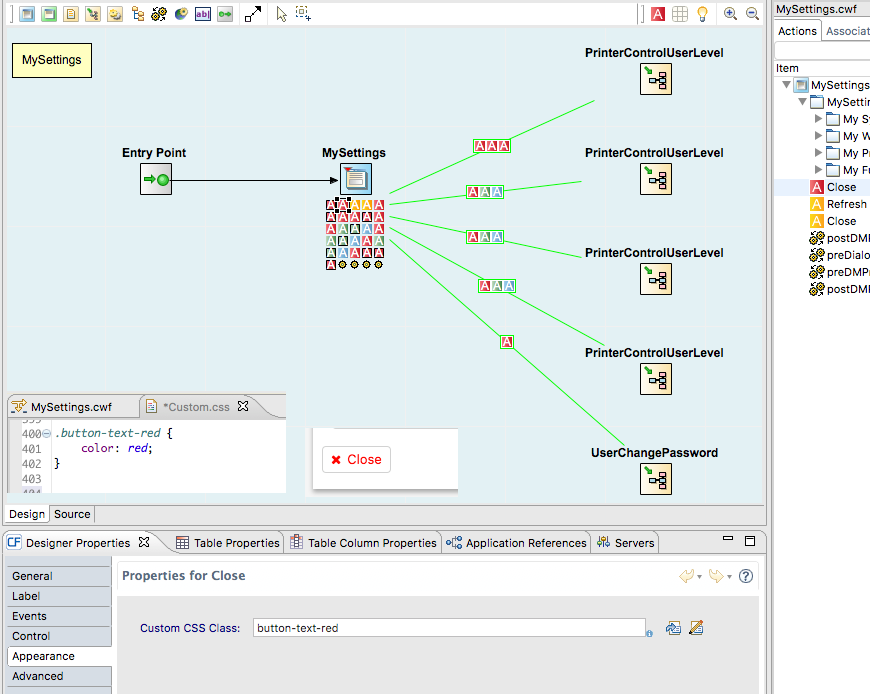Click the double gears toolbar icon
Image resolution: width=870 pixels, height=694 pixels.
(159, 14)
